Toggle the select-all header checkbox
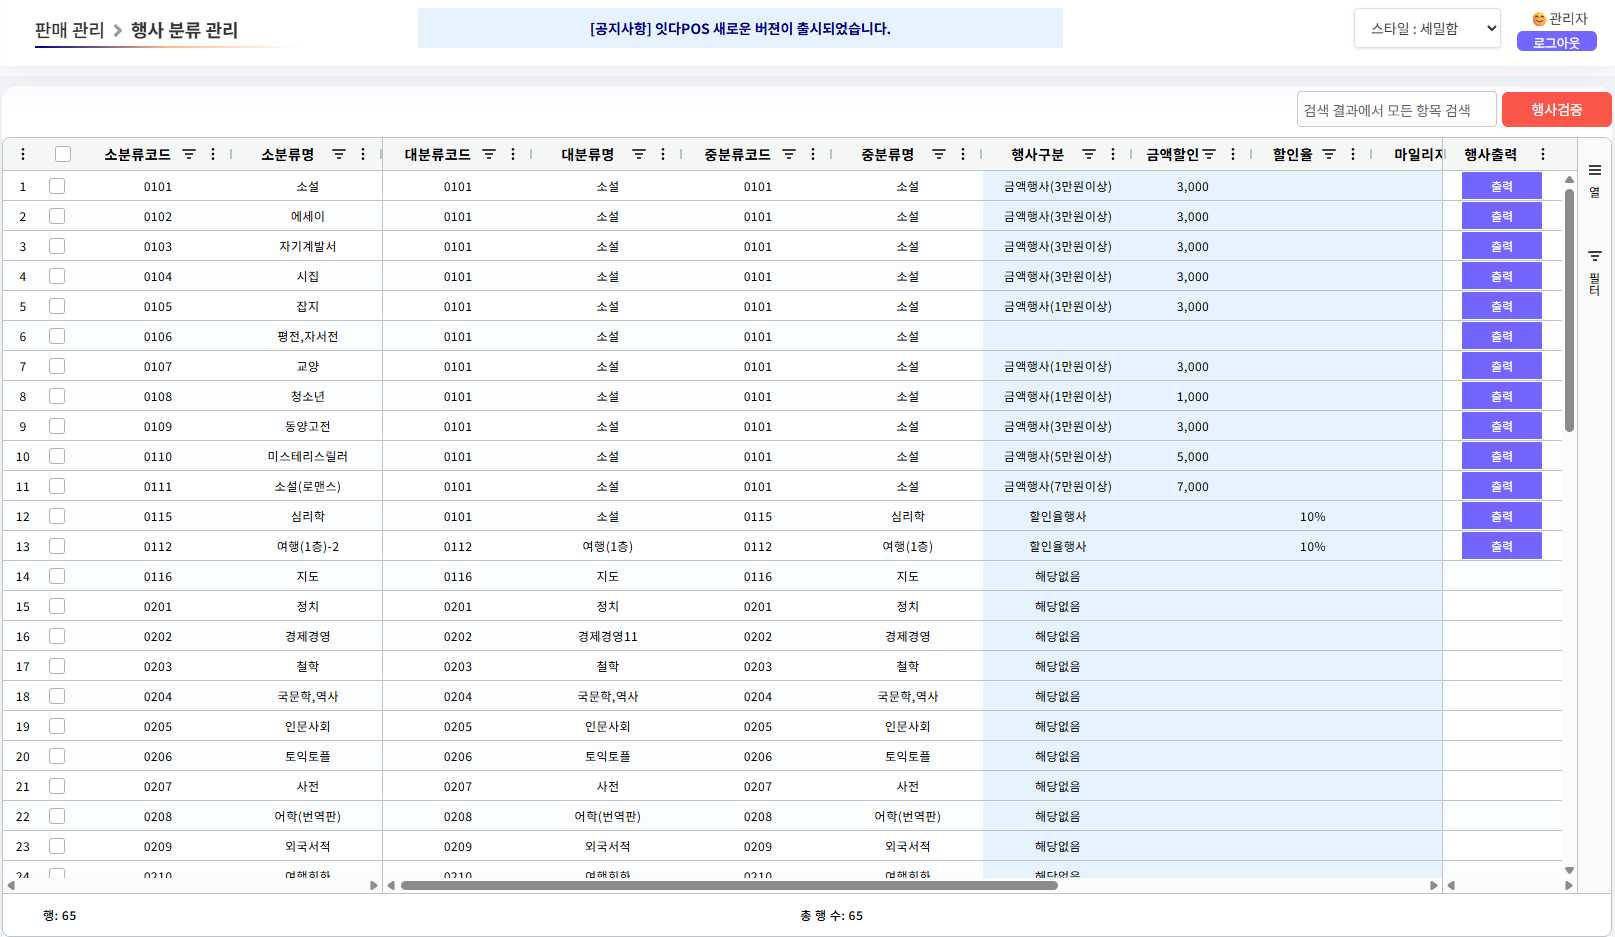The width and height of the screenshot is (1615, 937). click(x=63, y=154)
